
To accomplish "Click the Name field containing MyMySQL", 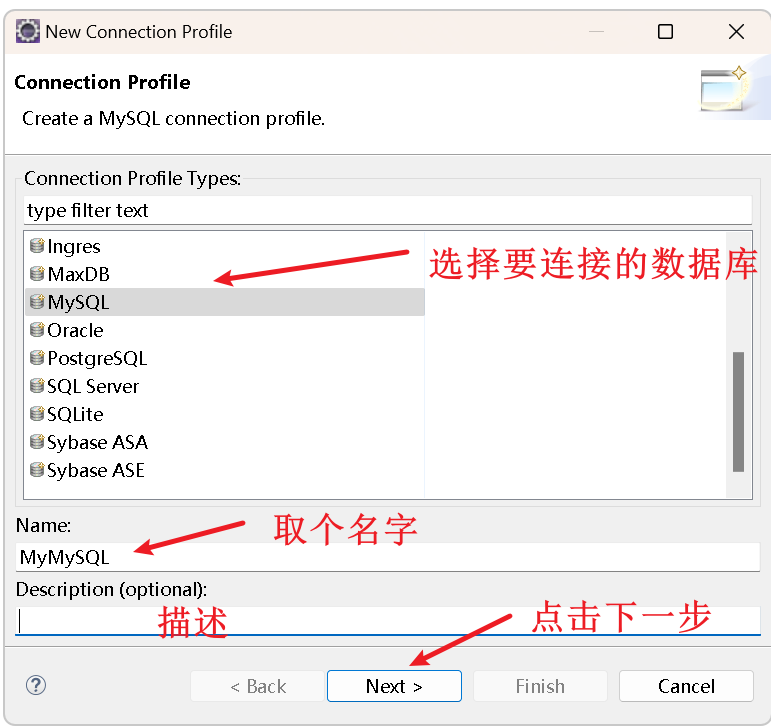I will point(388,557).
